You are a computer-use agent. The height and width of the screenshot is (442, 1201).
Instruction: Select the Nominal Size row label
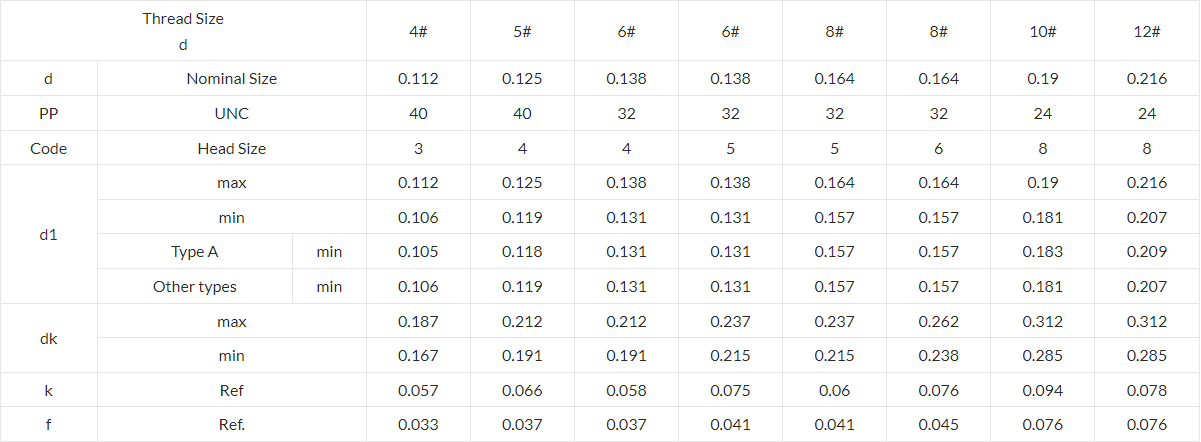(232, 79)
